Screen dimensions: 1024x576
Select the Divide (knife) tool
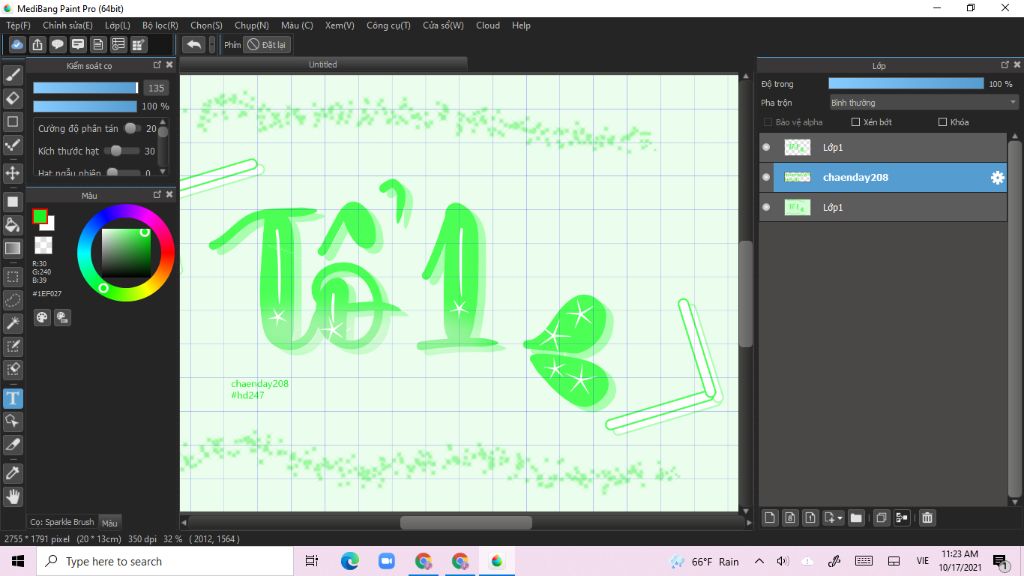click(12, 445)
